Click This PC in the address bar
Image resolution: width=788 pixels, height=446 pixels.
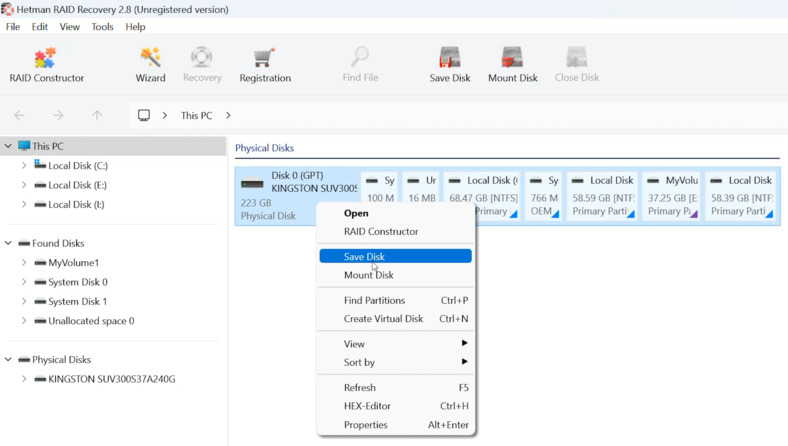point(196,116)
